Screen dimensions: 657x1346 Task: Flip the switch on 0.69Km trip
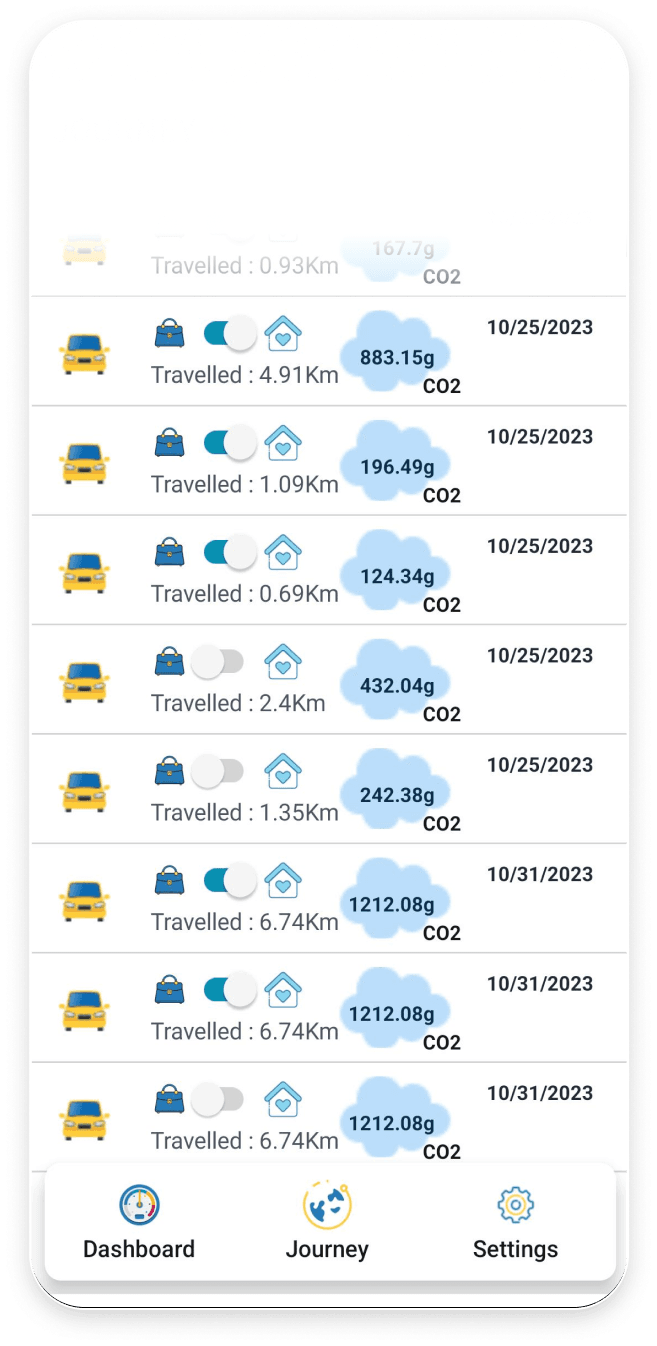pyautogui.click(x=229, y=552)
